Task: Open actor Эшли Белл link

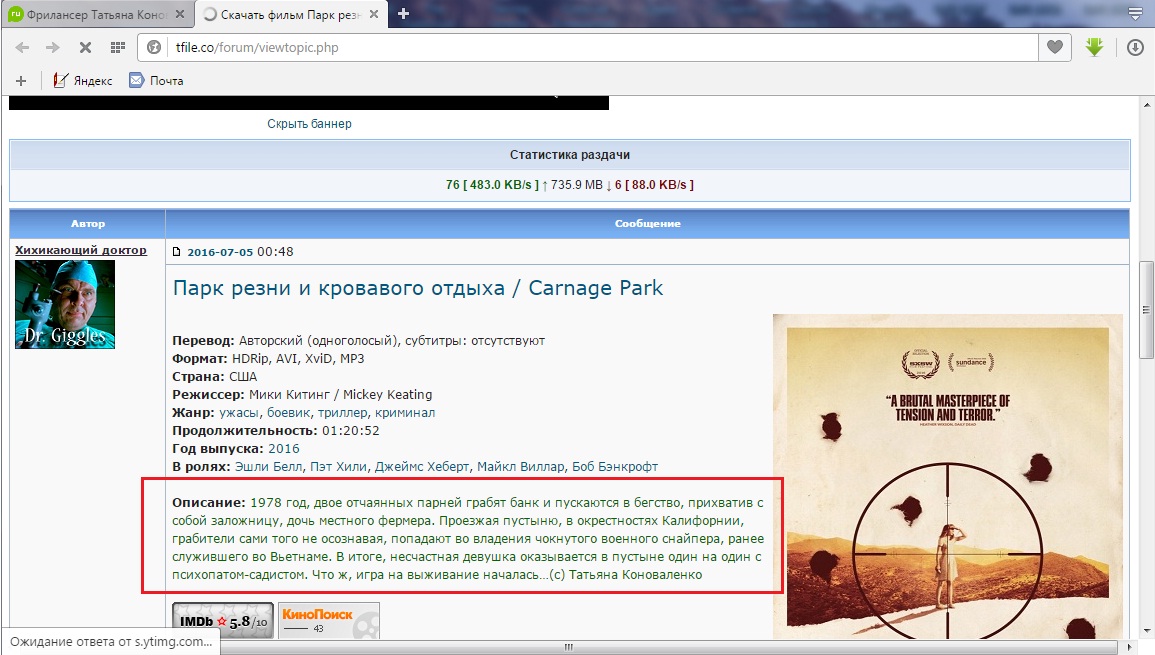Action: click(268, 466)
